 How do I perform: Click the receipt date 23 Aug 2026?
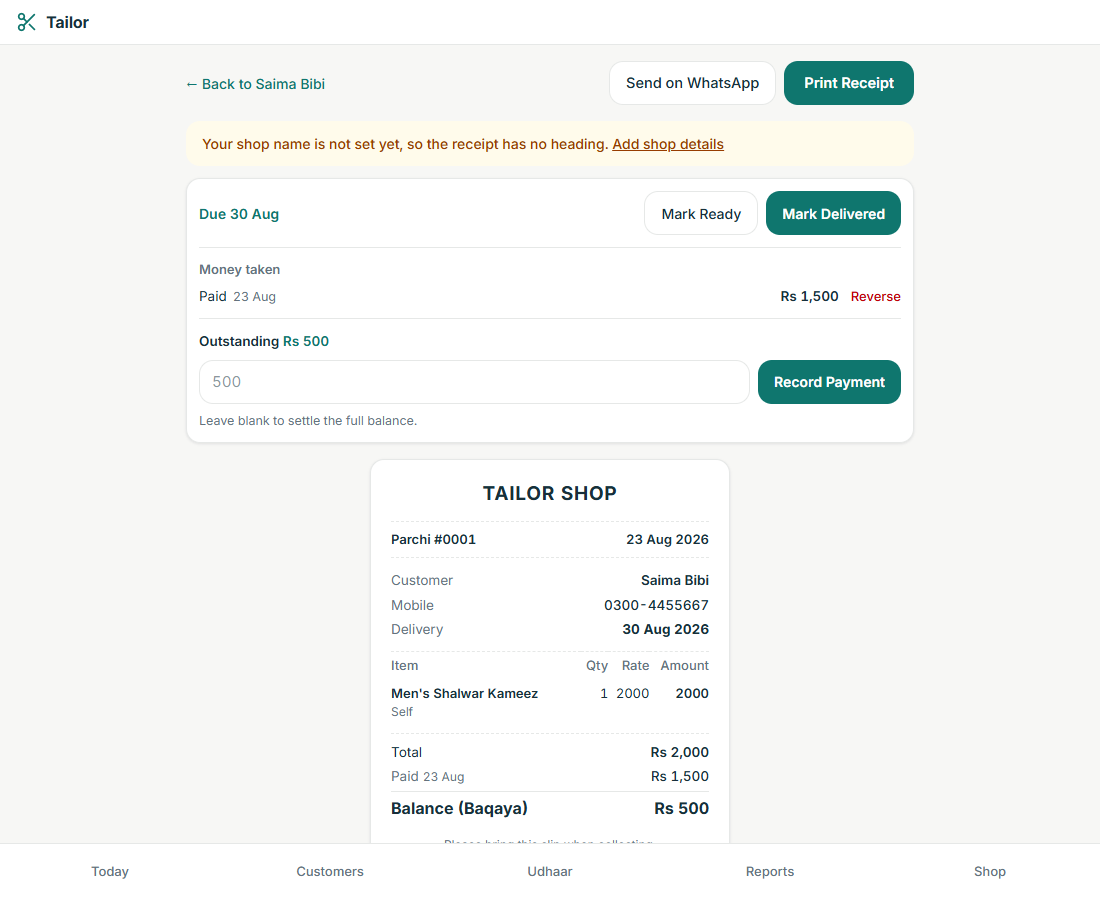[x=667, y=539]
